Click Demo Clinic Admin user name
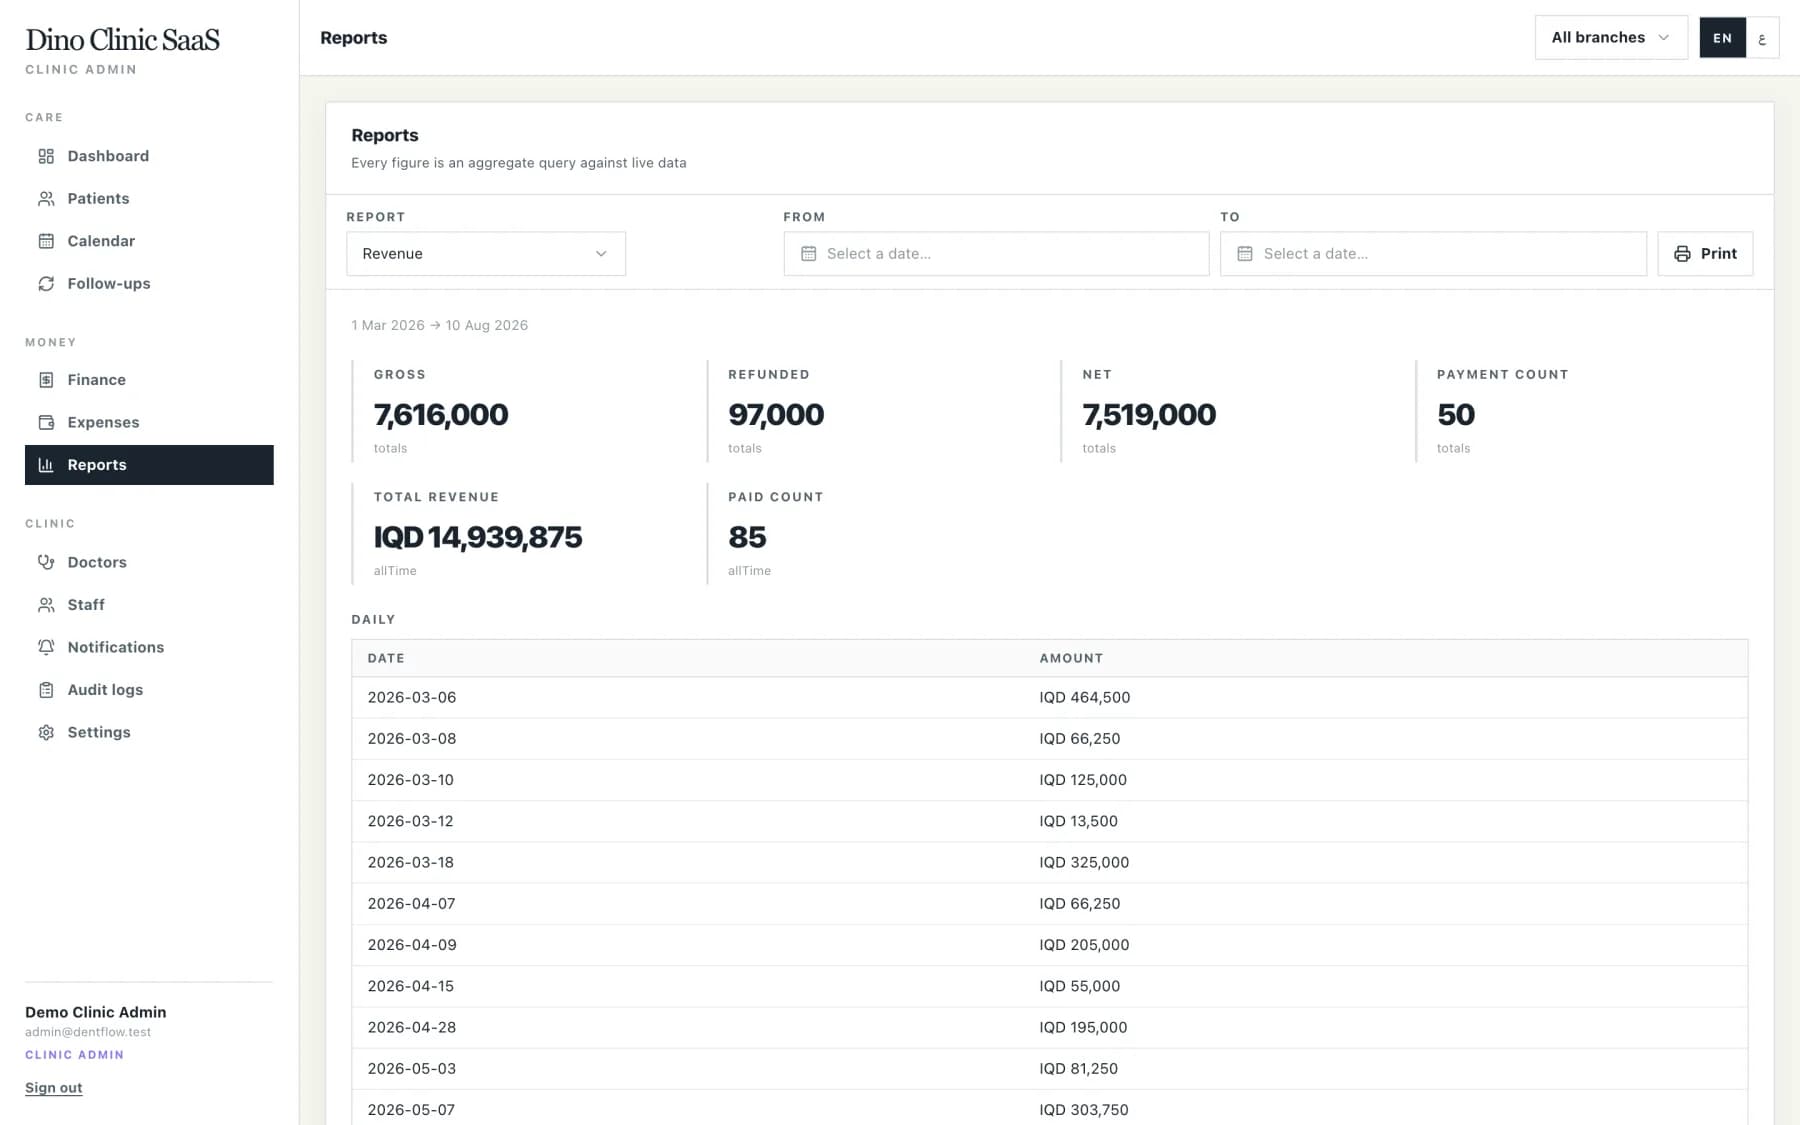The width and height of the screenshot is (1800, 1125). click(x=96, y=1012)
